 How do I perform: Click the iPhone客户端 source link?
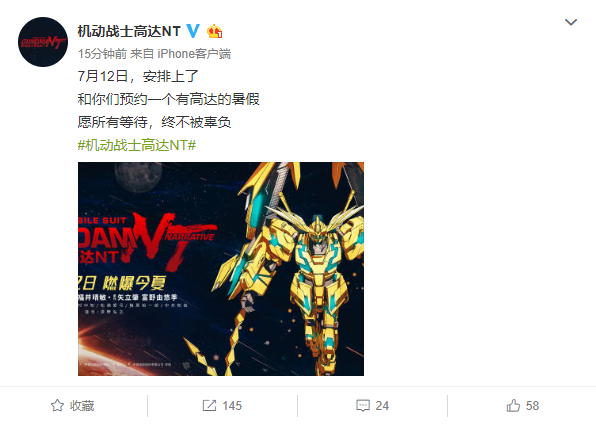click(x=194, y=54)
